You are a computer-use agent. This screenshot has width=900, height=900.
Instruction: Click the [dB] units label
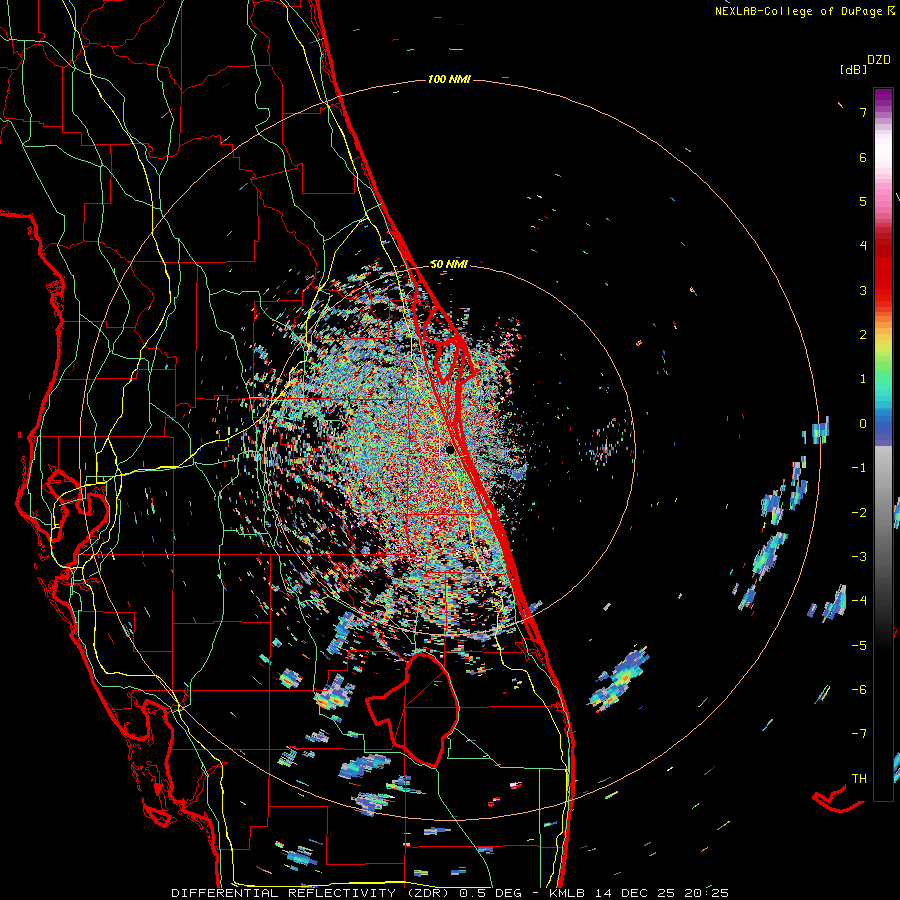(x=853, y=69)
